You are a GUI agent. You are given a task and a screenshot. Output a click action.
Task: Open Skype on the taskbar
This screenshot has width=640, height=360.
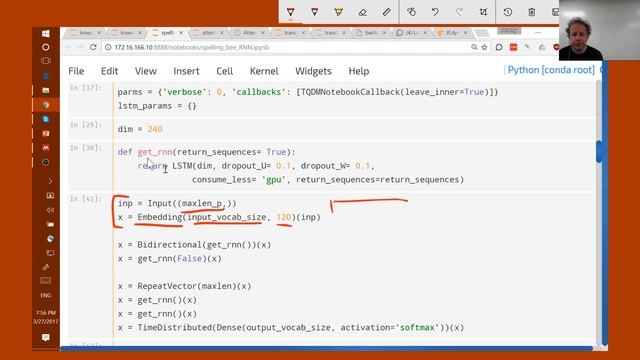point(46,119)
